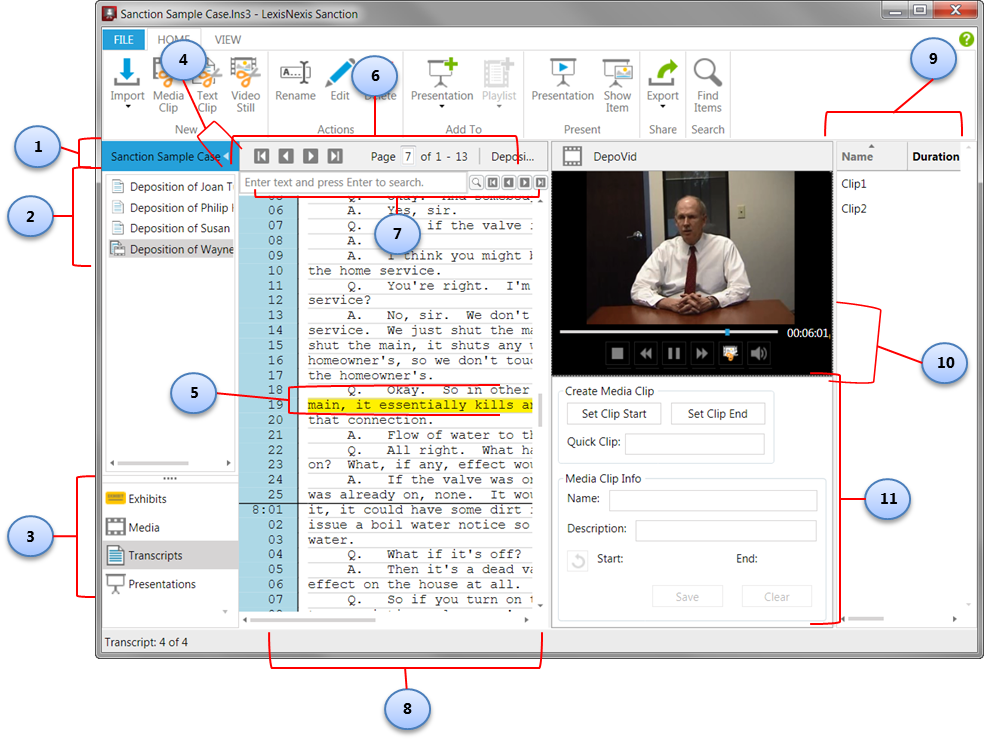Open Find Items search tool
Image resolution: width=984 pixels, height=740 pixels.
click(707, 84)
